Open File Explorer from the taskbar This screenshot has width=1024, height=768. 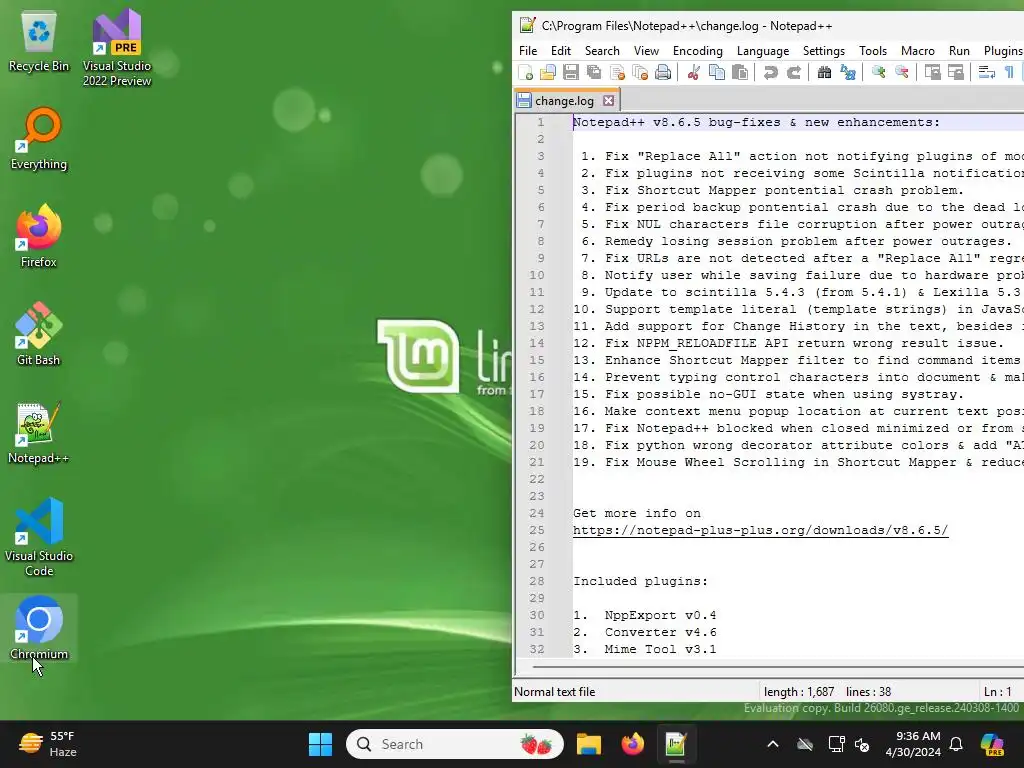coord(588,744)
